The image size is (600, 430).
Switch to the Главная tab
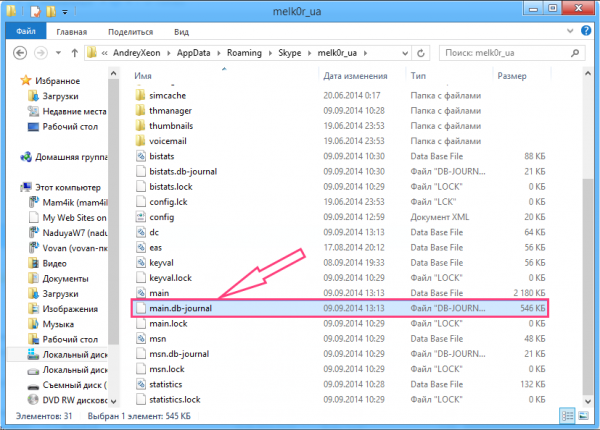72,32
